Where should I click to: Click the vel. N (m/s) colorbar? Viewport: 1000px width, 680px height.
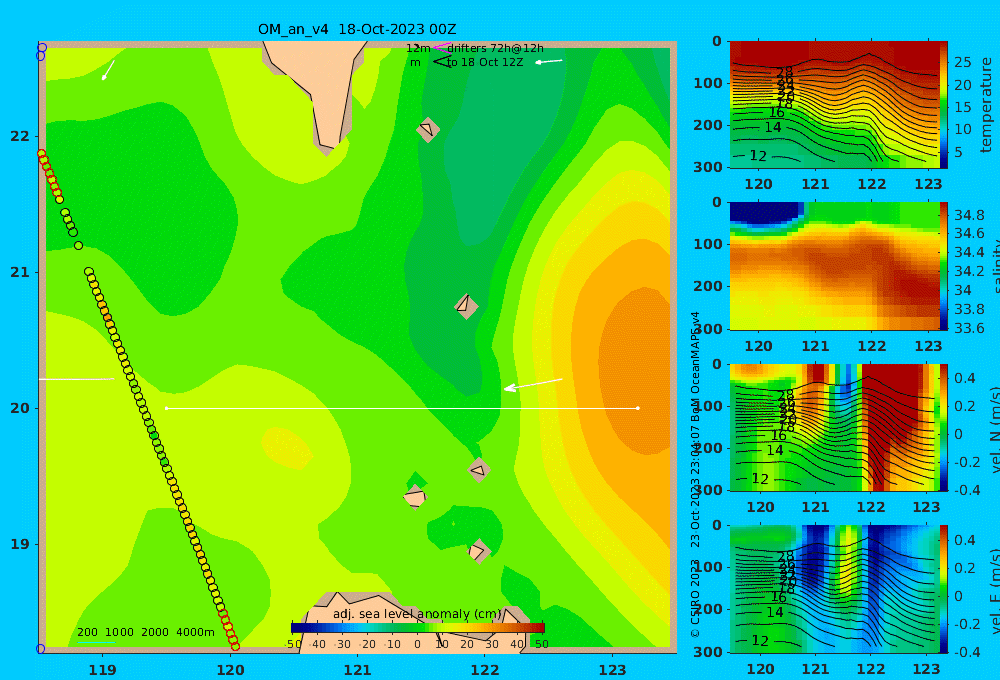pos(944,427)
